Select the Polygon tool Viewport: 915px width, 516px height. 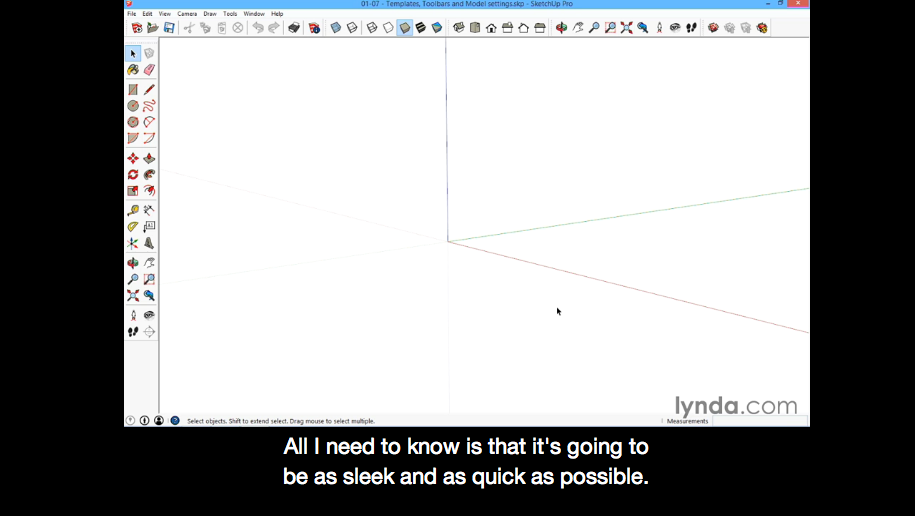[x=133, y=122]
